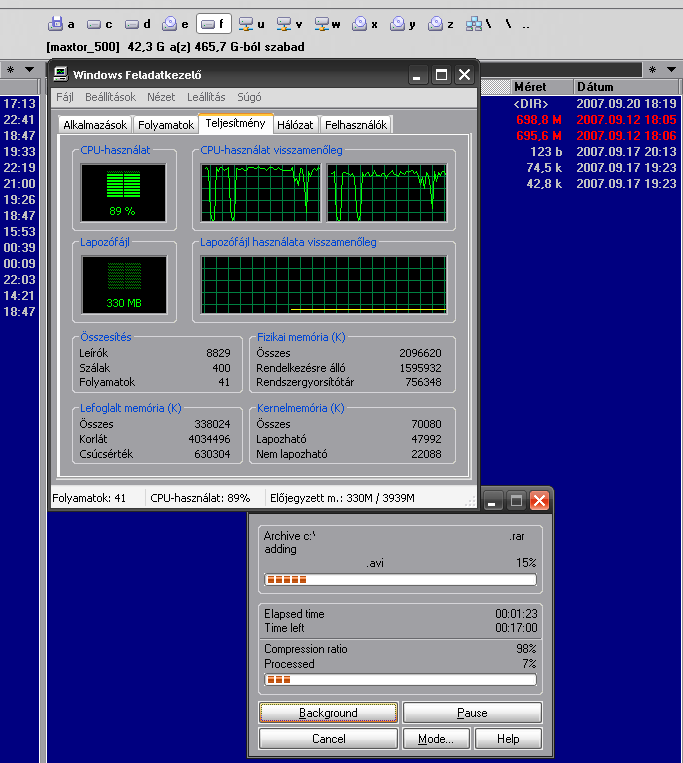The image size is (683, 763).
Task: Open network drive w
Action: click(x=327, y=23)
